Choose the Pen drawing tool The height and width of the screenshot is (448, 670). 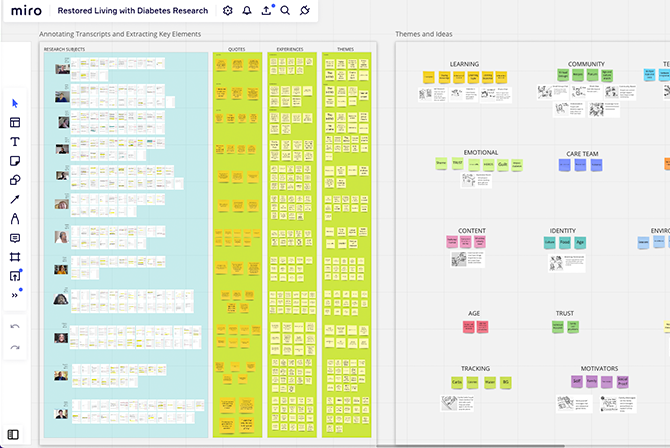[15, 218]
